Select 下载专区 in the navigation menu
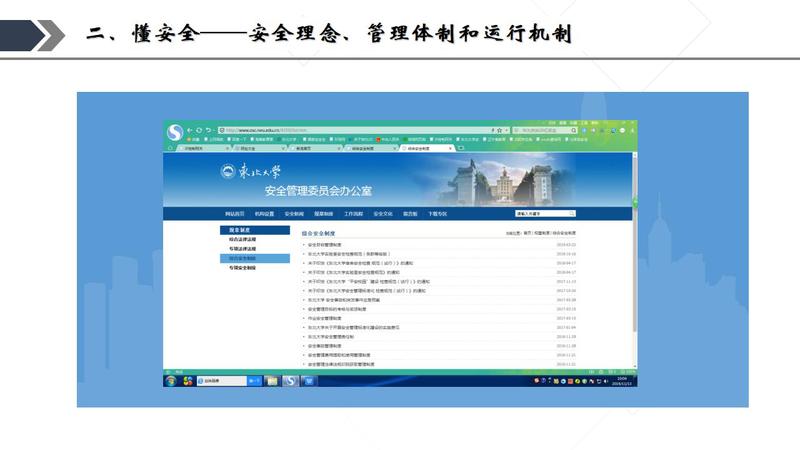Screen dimensions: 800x450 [x=438, y=213]
